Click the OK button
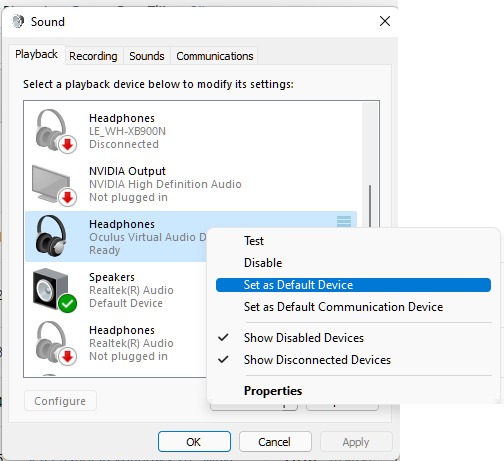 coord(194,442)
